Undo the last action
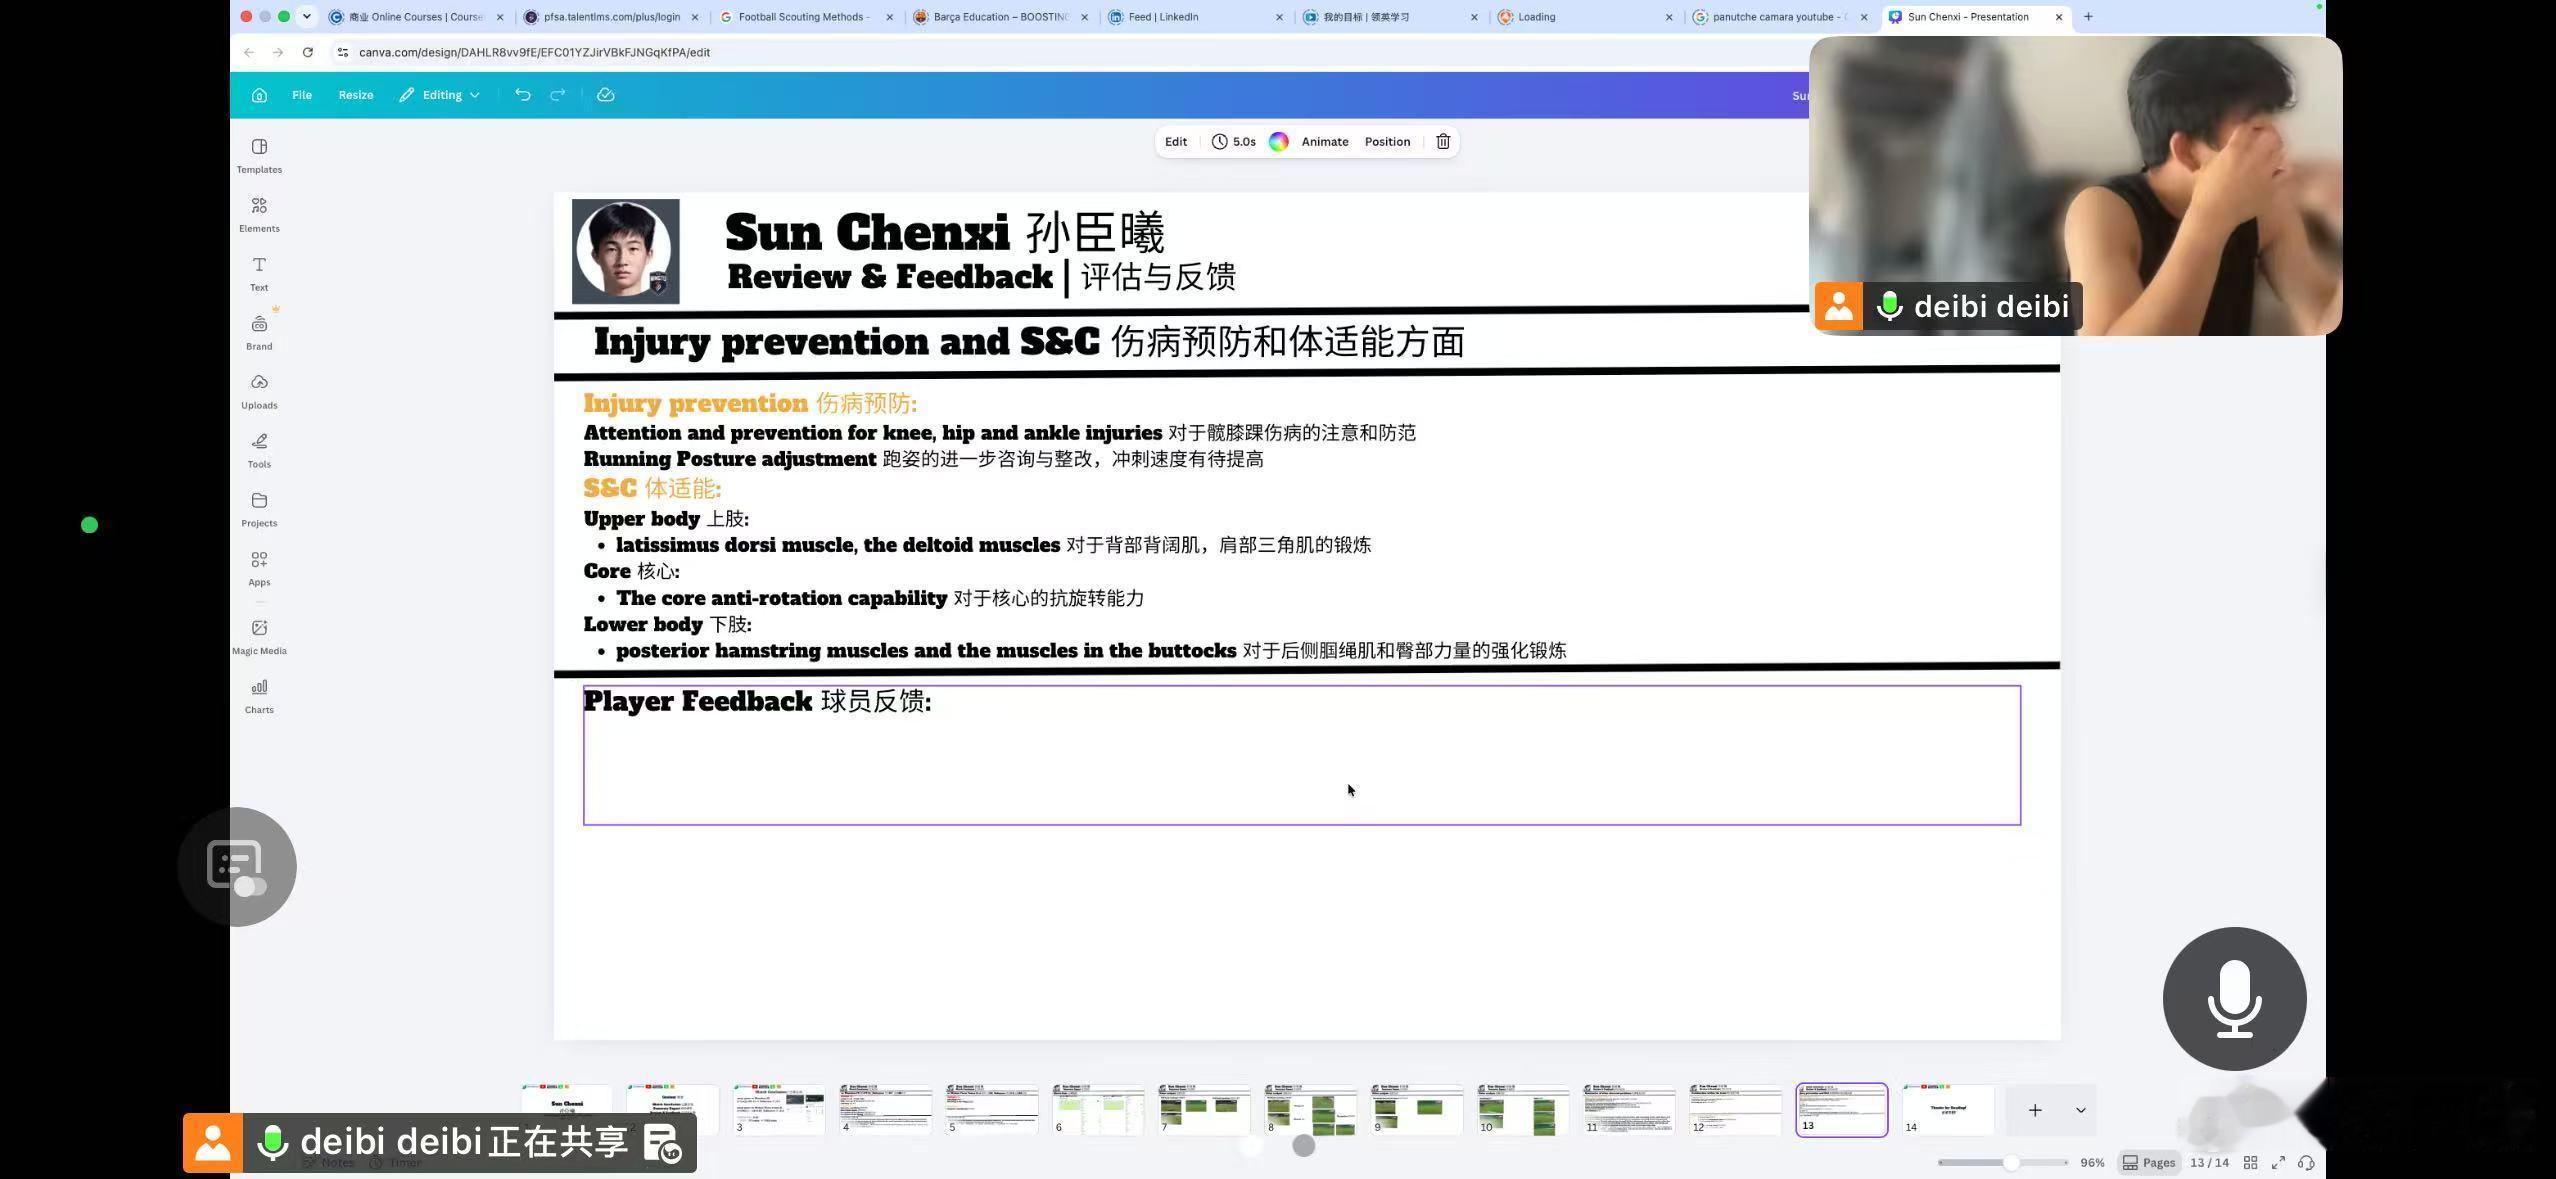This screenshot has height=1179, width=2556. tap(523, 95)
